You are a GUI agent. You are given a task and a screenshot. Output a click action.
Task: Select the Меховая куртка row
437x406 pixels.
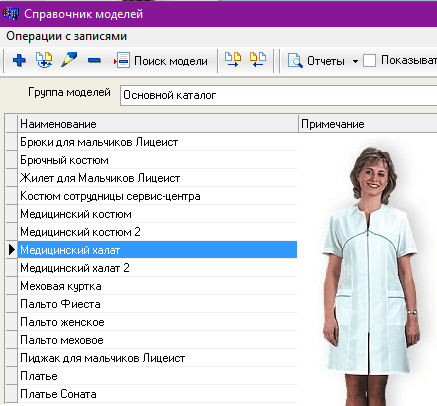click(x=157, y=286)
